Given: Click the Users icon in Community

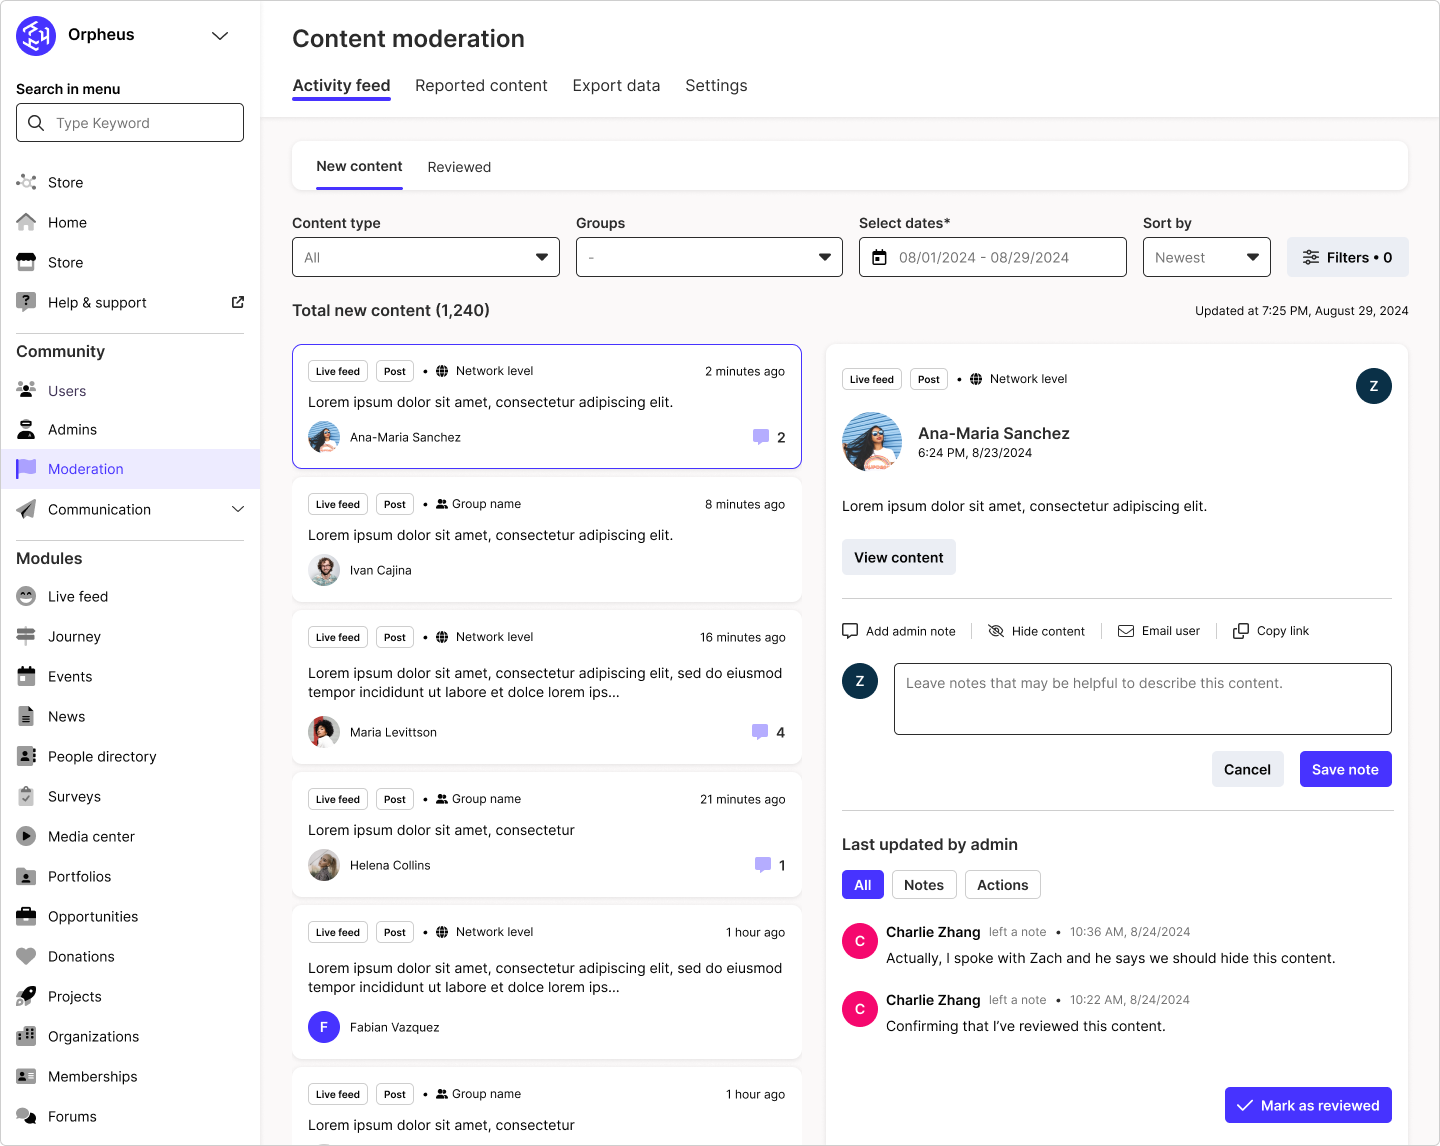Looking at the screenshot, I should (x=26, y=390).
